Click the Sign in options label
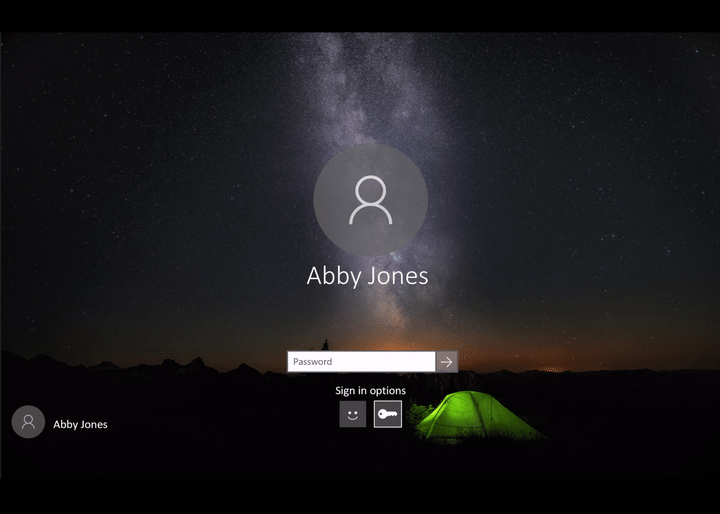 click(370, 391)
